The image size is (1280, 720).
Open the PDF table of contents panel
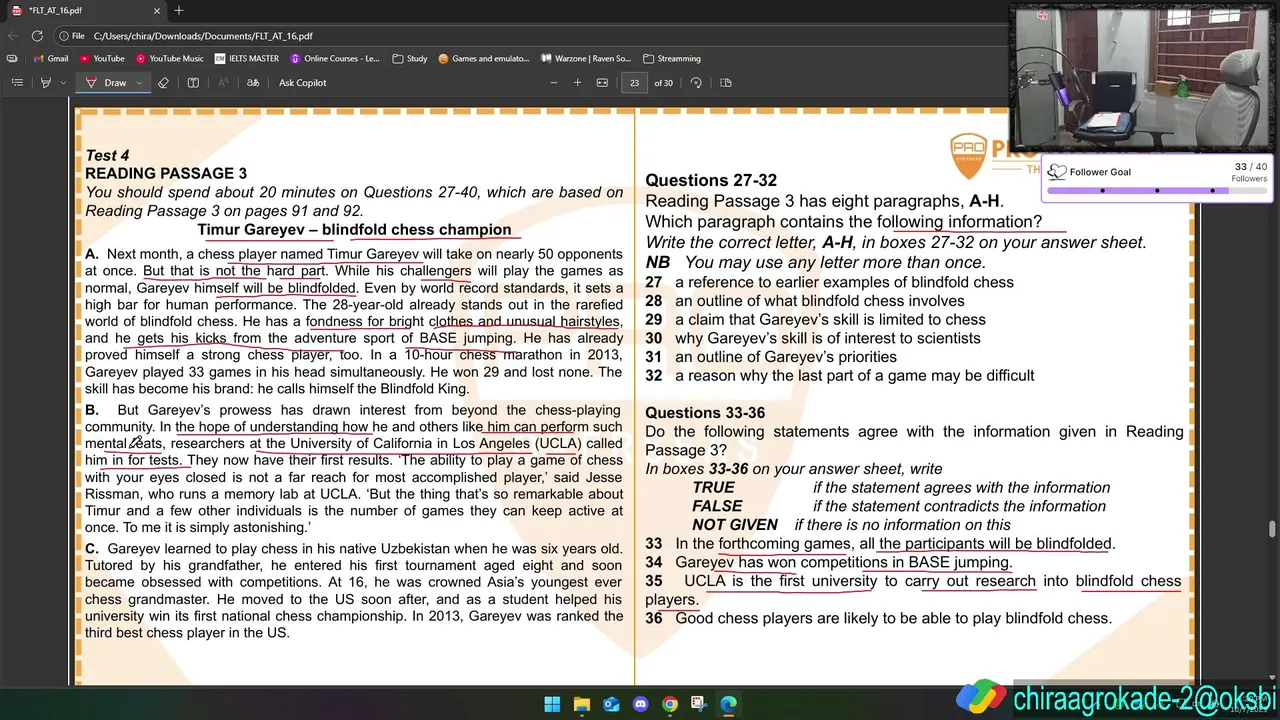click(17, 83)
